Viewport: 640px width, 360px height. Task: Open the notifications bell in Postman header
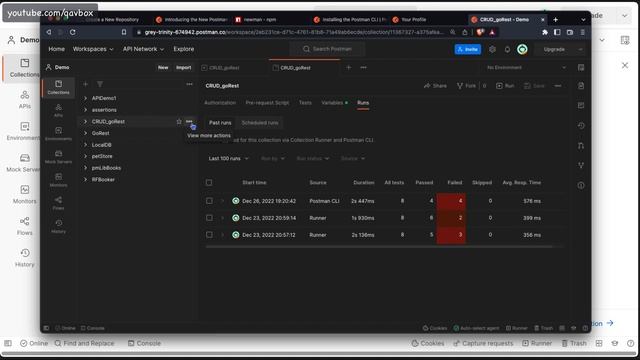[x=507, y=49]
